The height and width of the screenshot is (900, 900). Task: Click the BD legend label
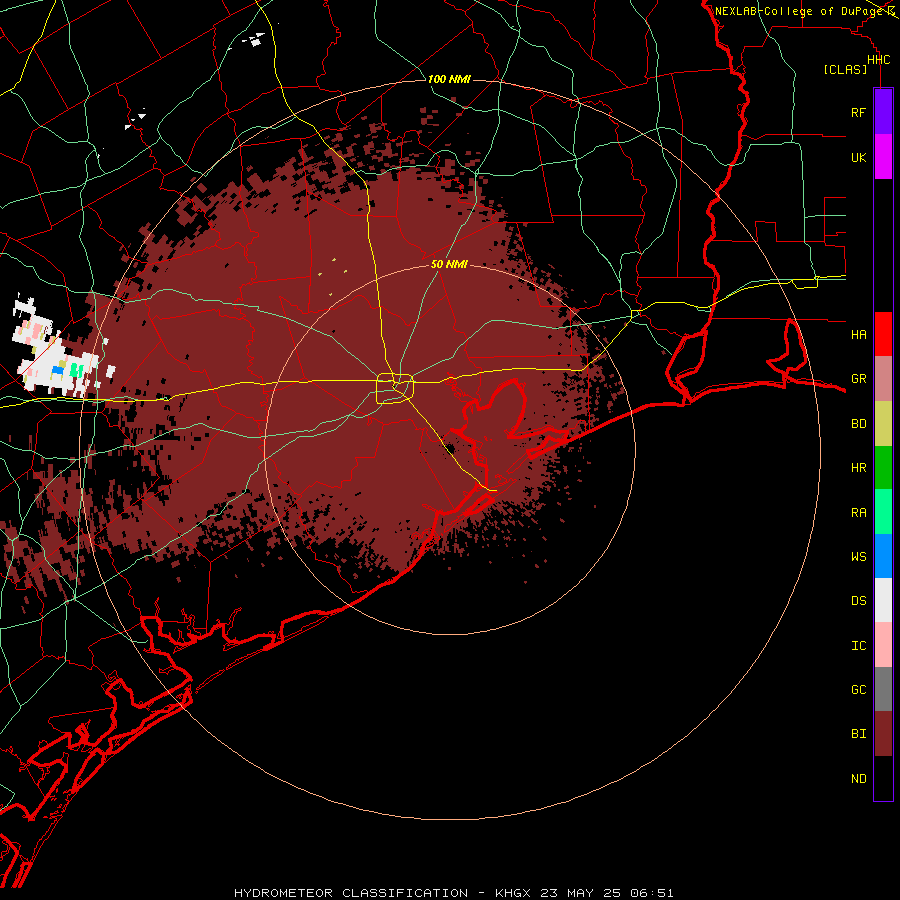pyautogui.click(x=858, y=424)
